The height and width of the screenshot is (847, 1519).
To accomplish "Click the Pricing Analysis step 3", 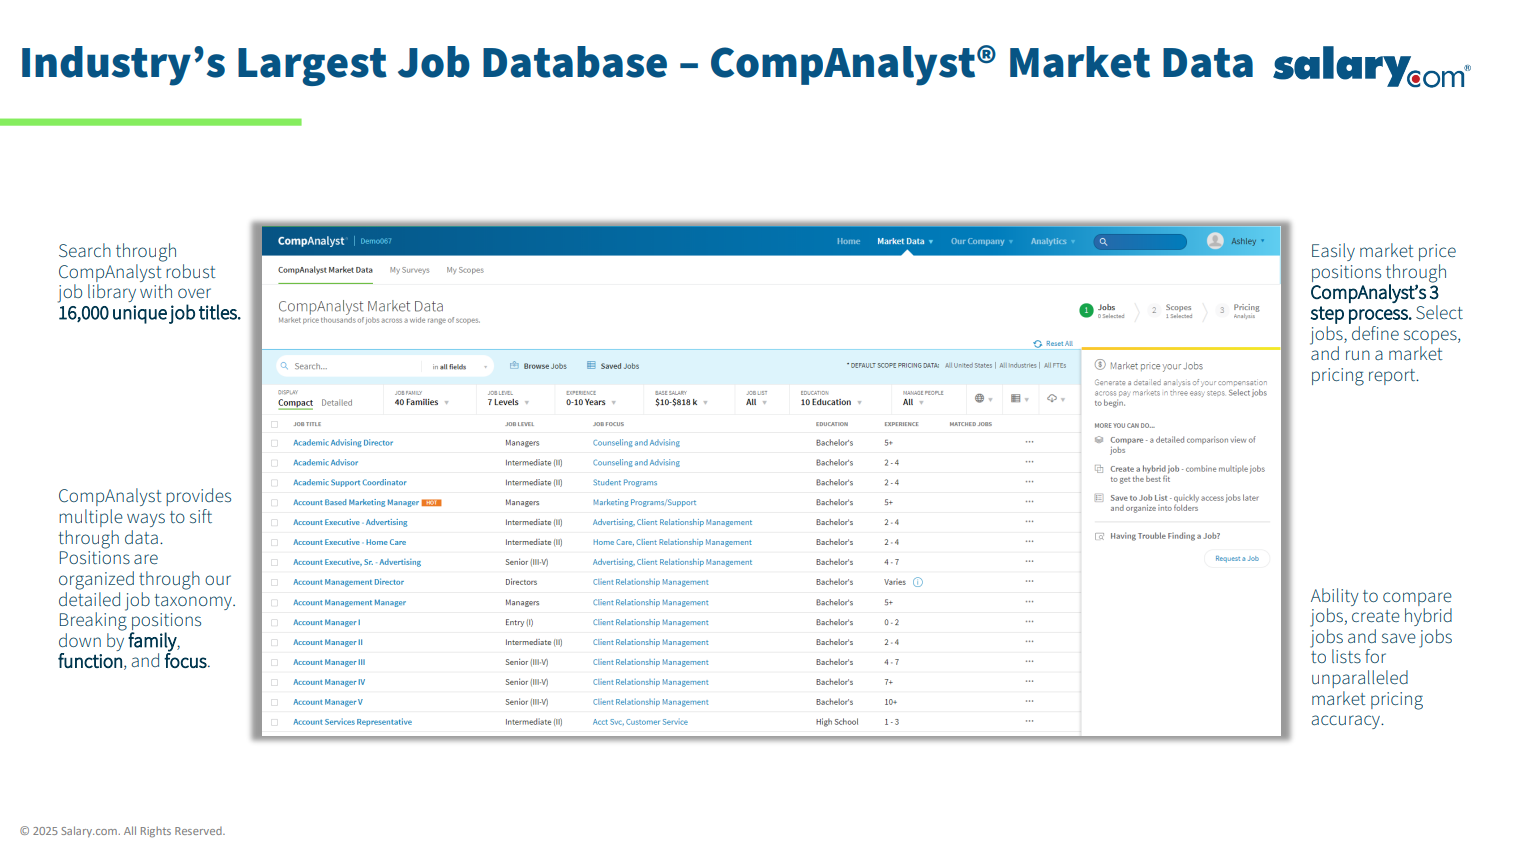I will coord(1238,311).
